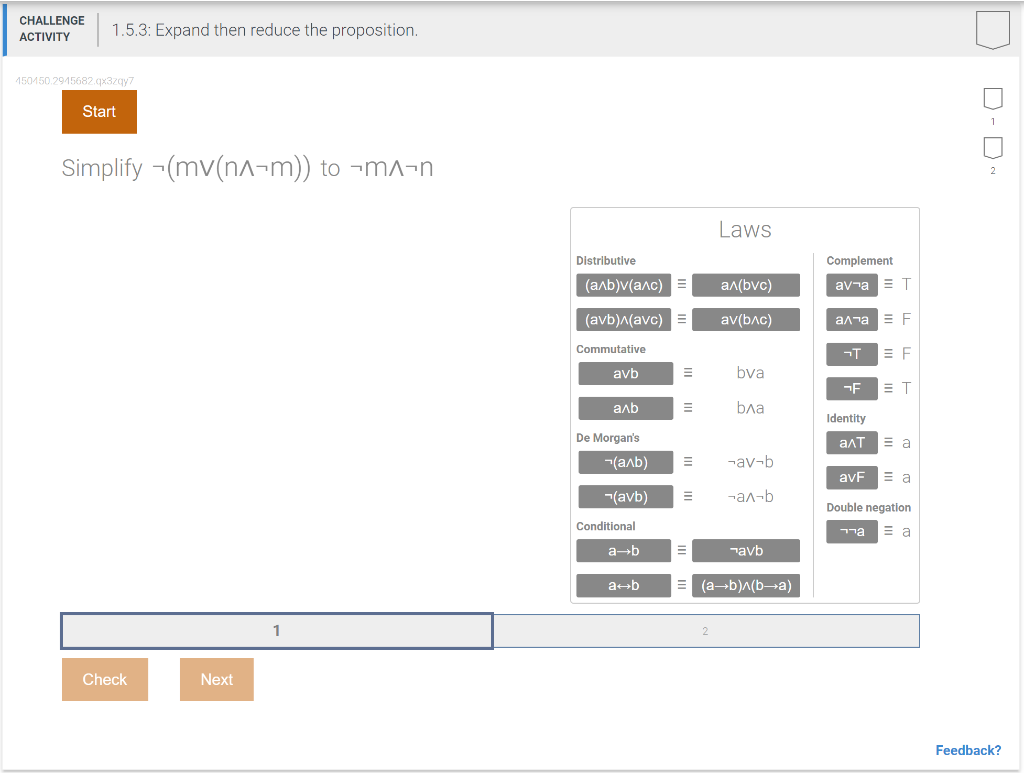Apply the identity law a∨F
Screen dimensions: 1024x773
(x=851, y=477)
